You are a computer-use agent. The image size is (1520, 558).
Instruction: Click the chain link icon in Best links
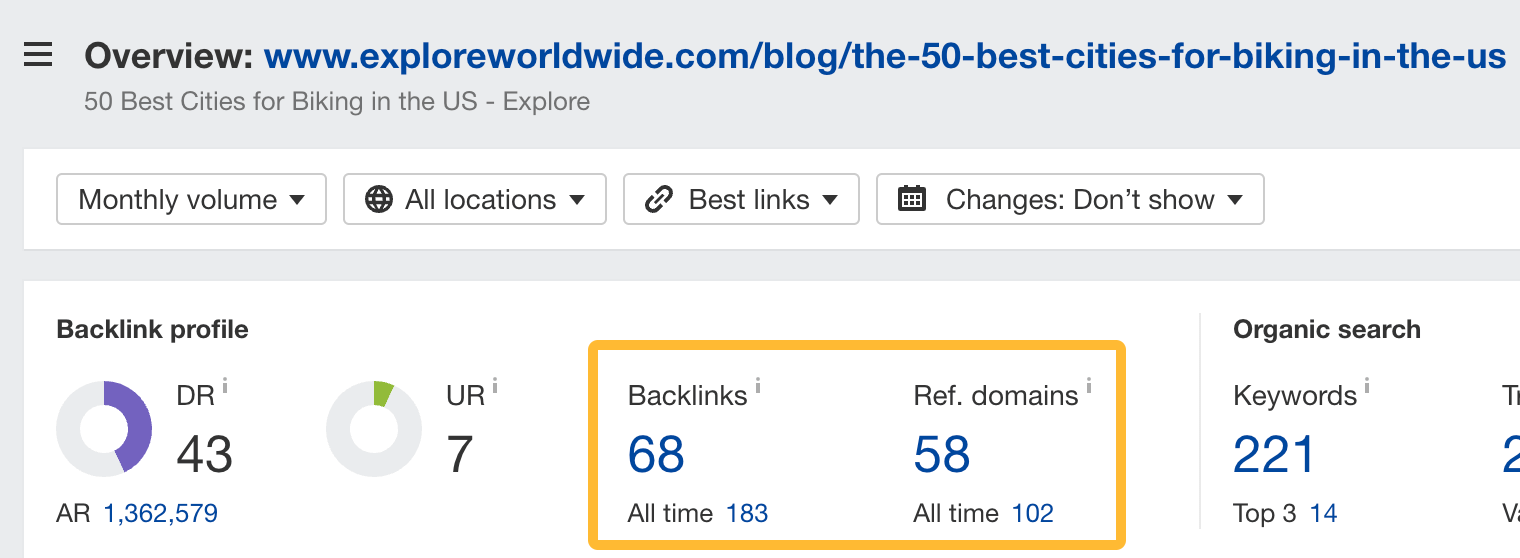[x=659, y=199]
